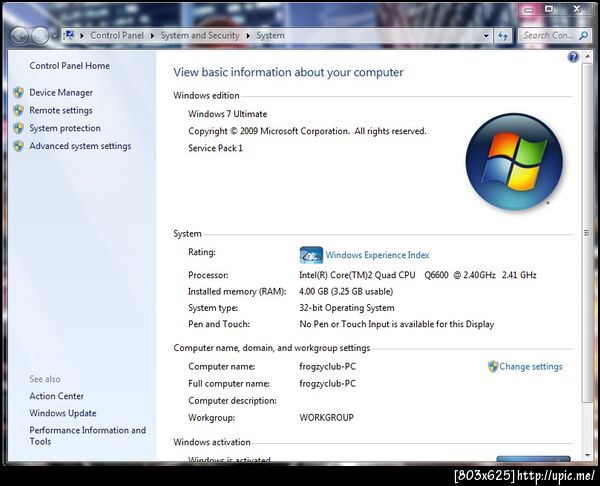600x486 pixels.
Task: Click the Forward navigation arrow button
Action: (x=40, y=36)
